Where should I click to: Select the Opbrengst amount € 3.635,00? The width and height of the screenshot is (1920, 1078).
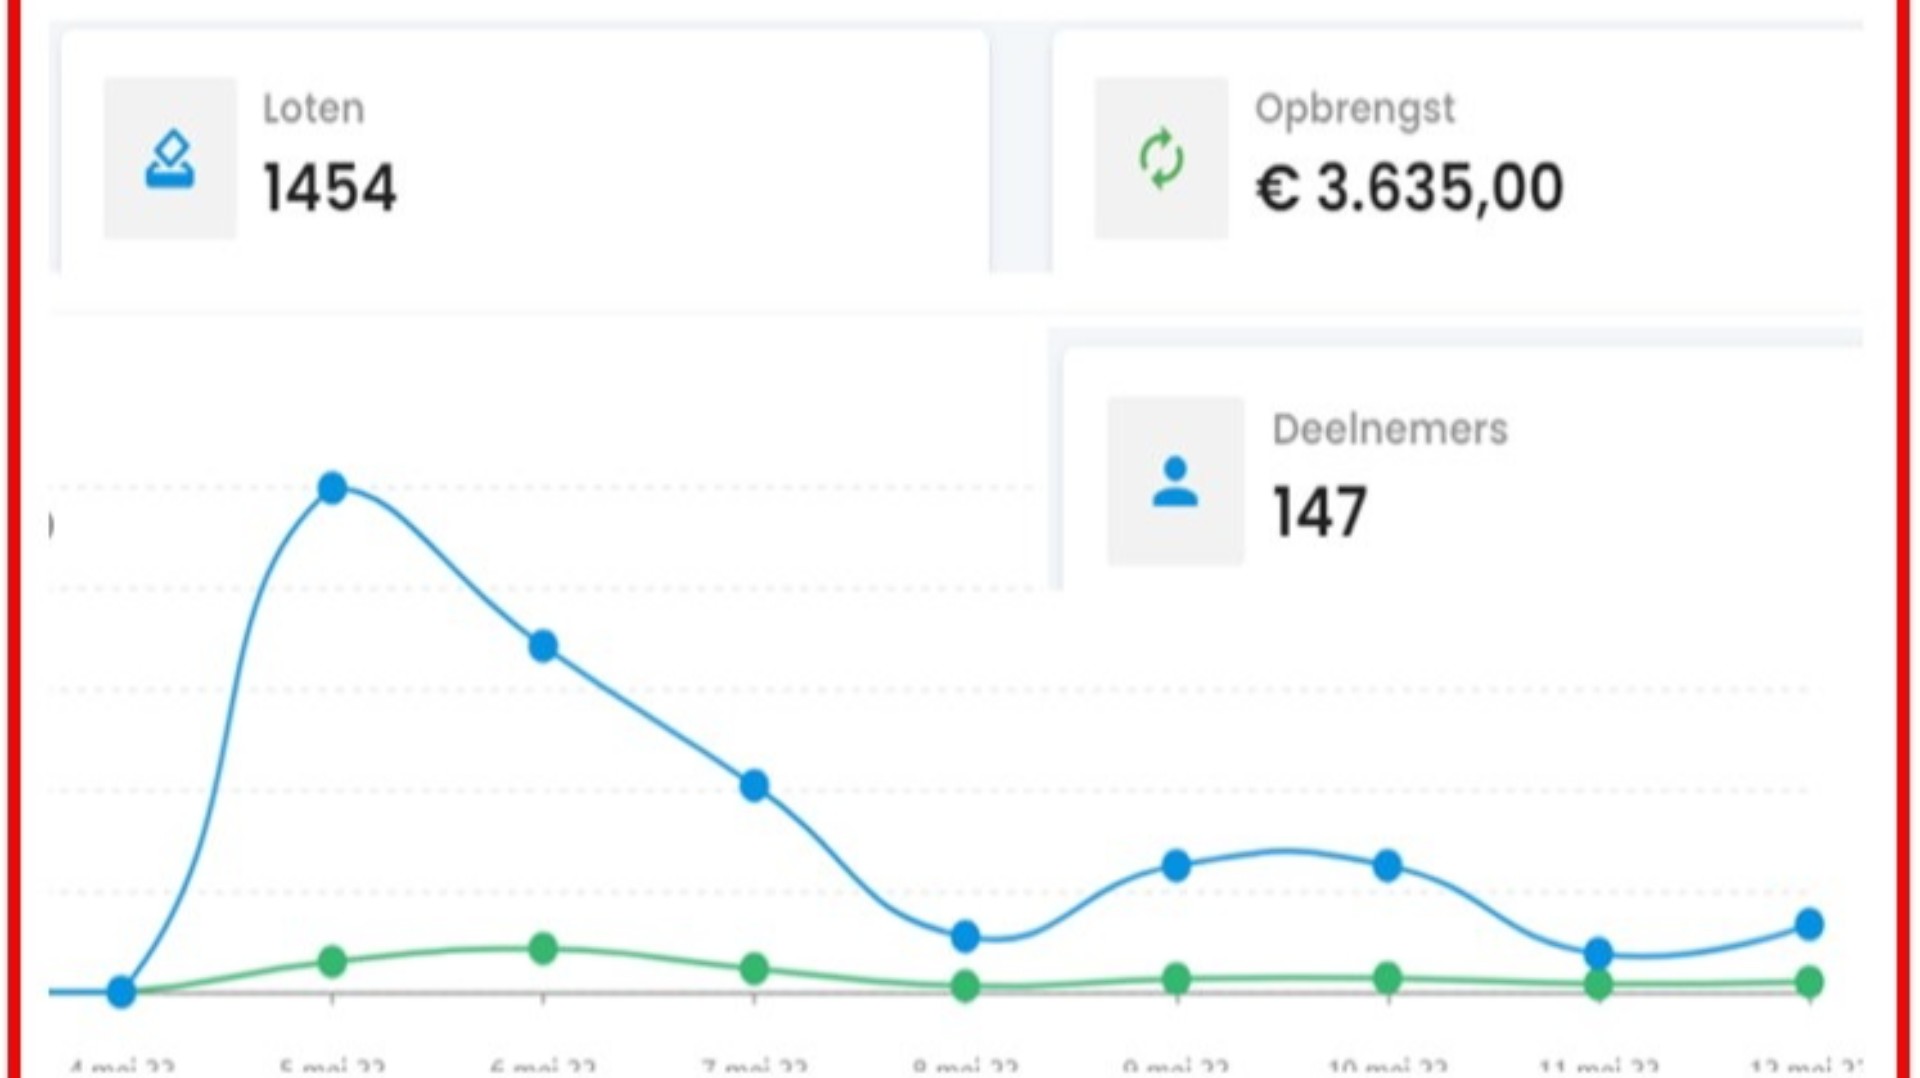pos(1409,188)
